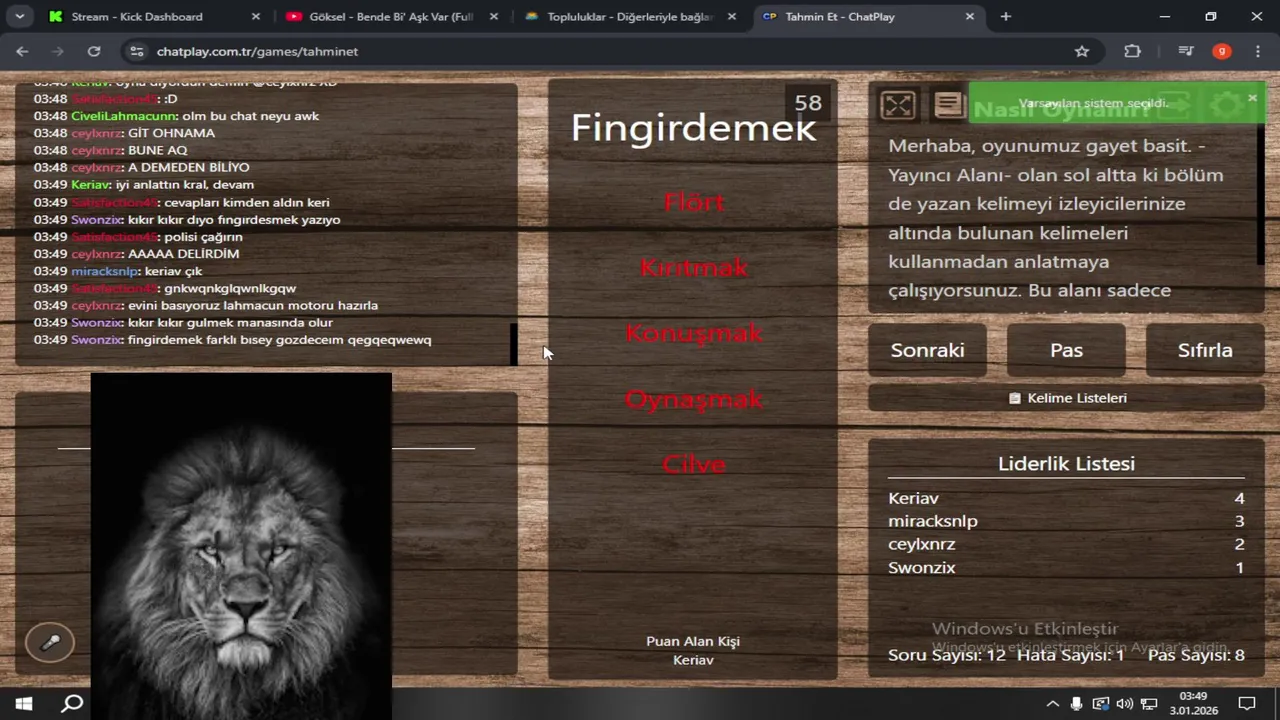
Task: Click the round microphone button at bottom left
Action: pyautogui.click(x=50, y=643)
